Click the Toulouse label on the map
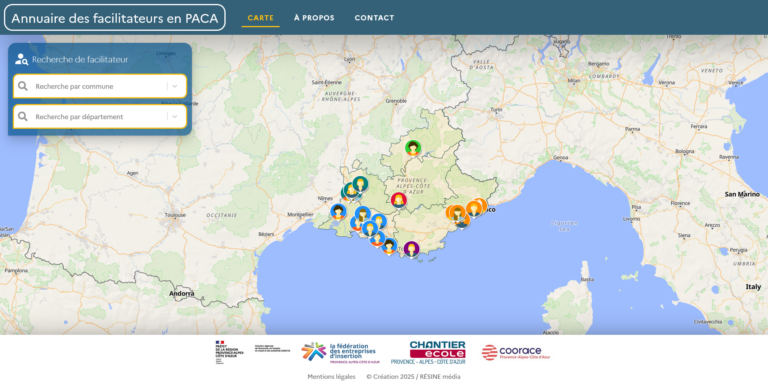The width and height of the screenshot is (768, 382). (175, 215)
